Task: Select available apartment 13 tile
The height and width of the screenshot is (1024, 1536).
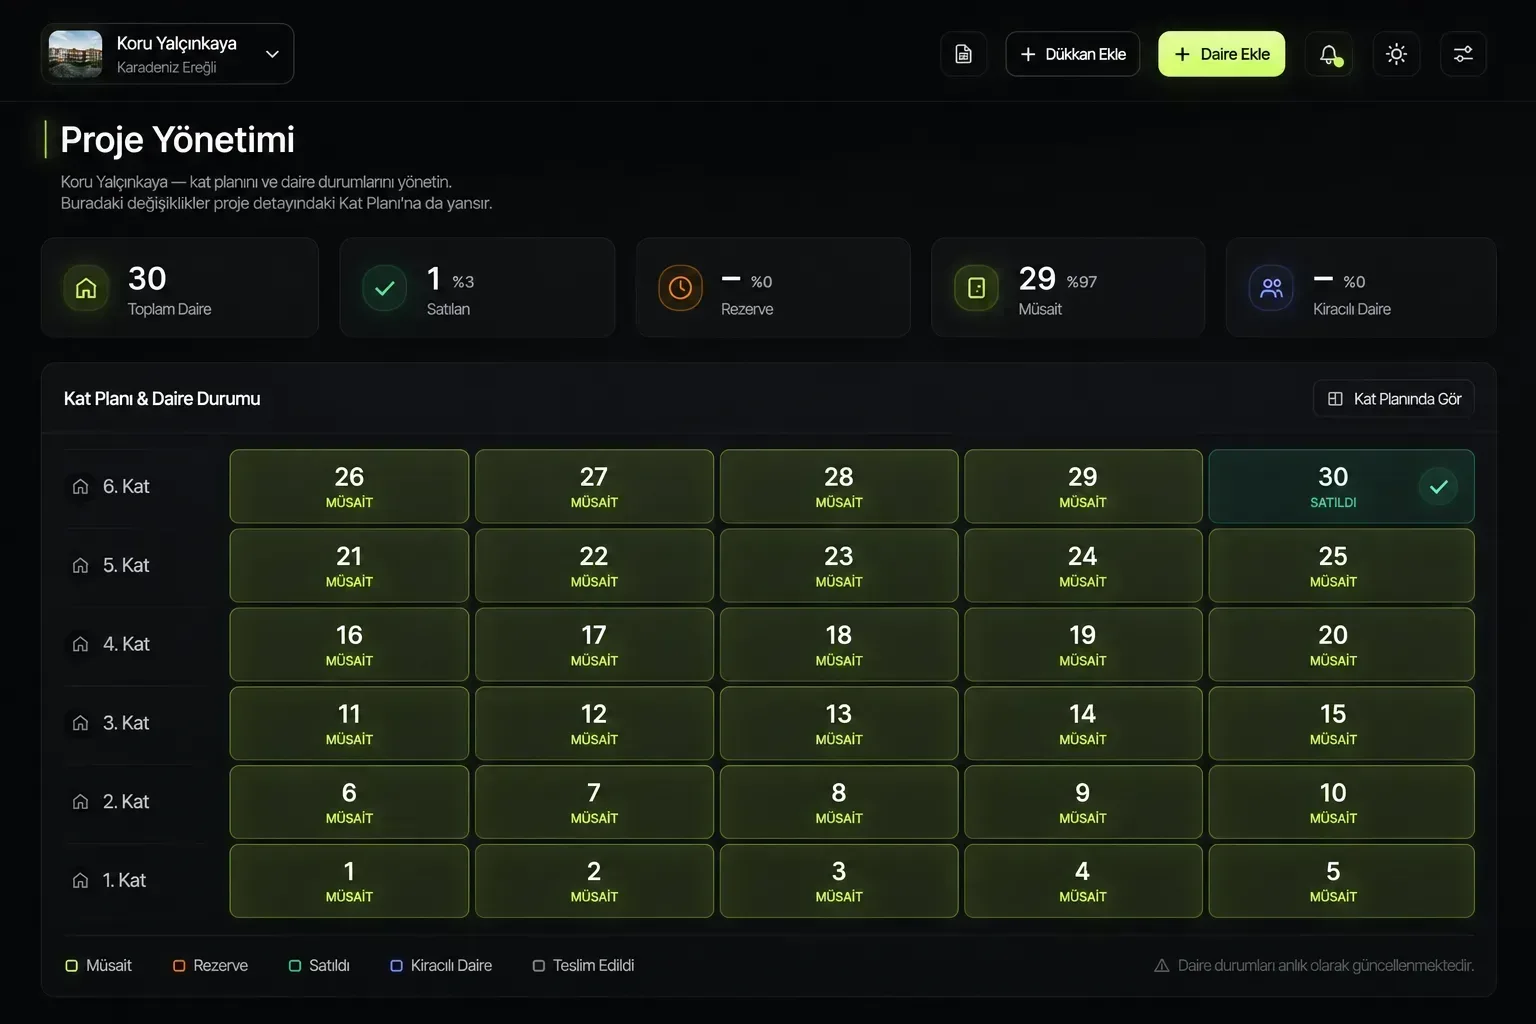Action: pyautogui.click(x=838, y=723)
